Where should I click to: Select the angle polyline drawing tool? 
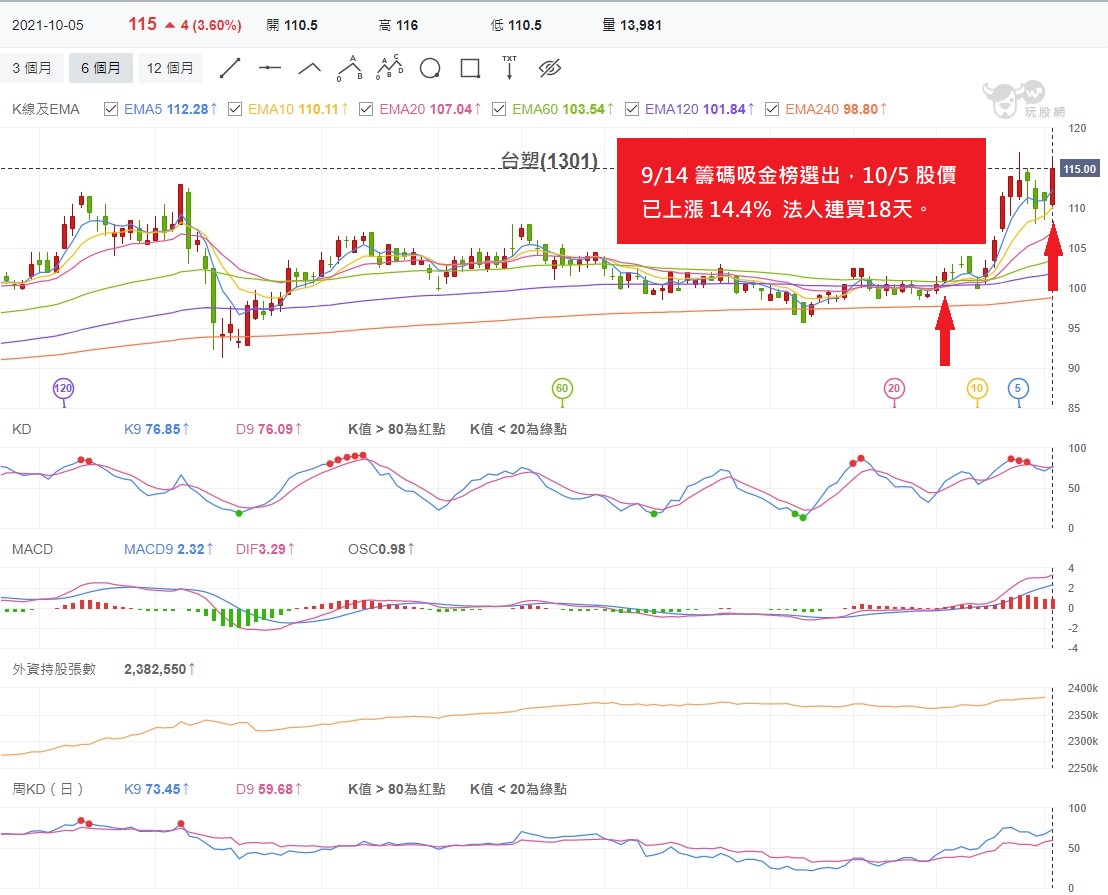[x=310, y=69]
